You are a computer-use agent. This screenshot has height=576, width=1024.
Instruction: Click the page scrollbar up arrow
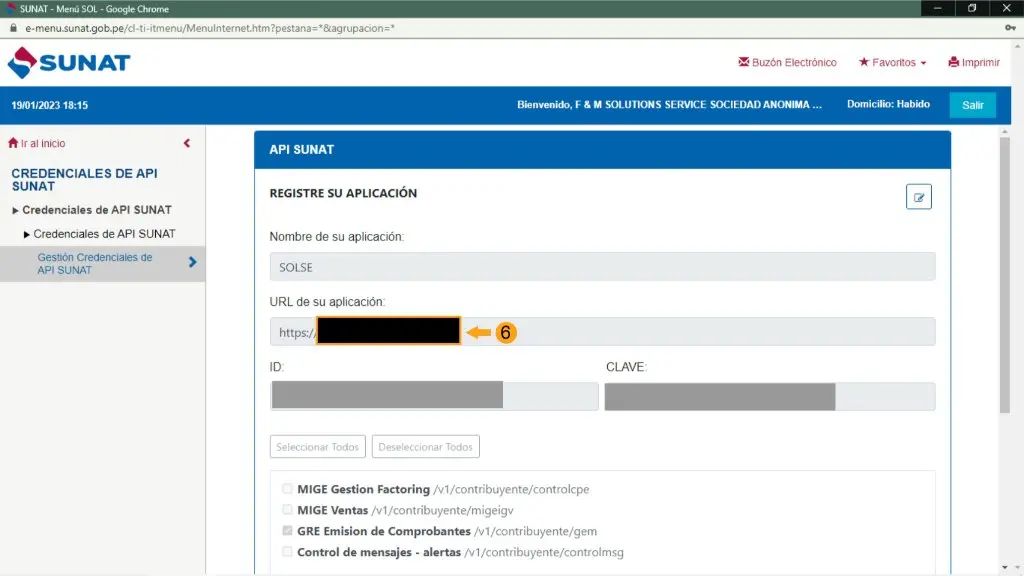click(x=1017, y=46)
